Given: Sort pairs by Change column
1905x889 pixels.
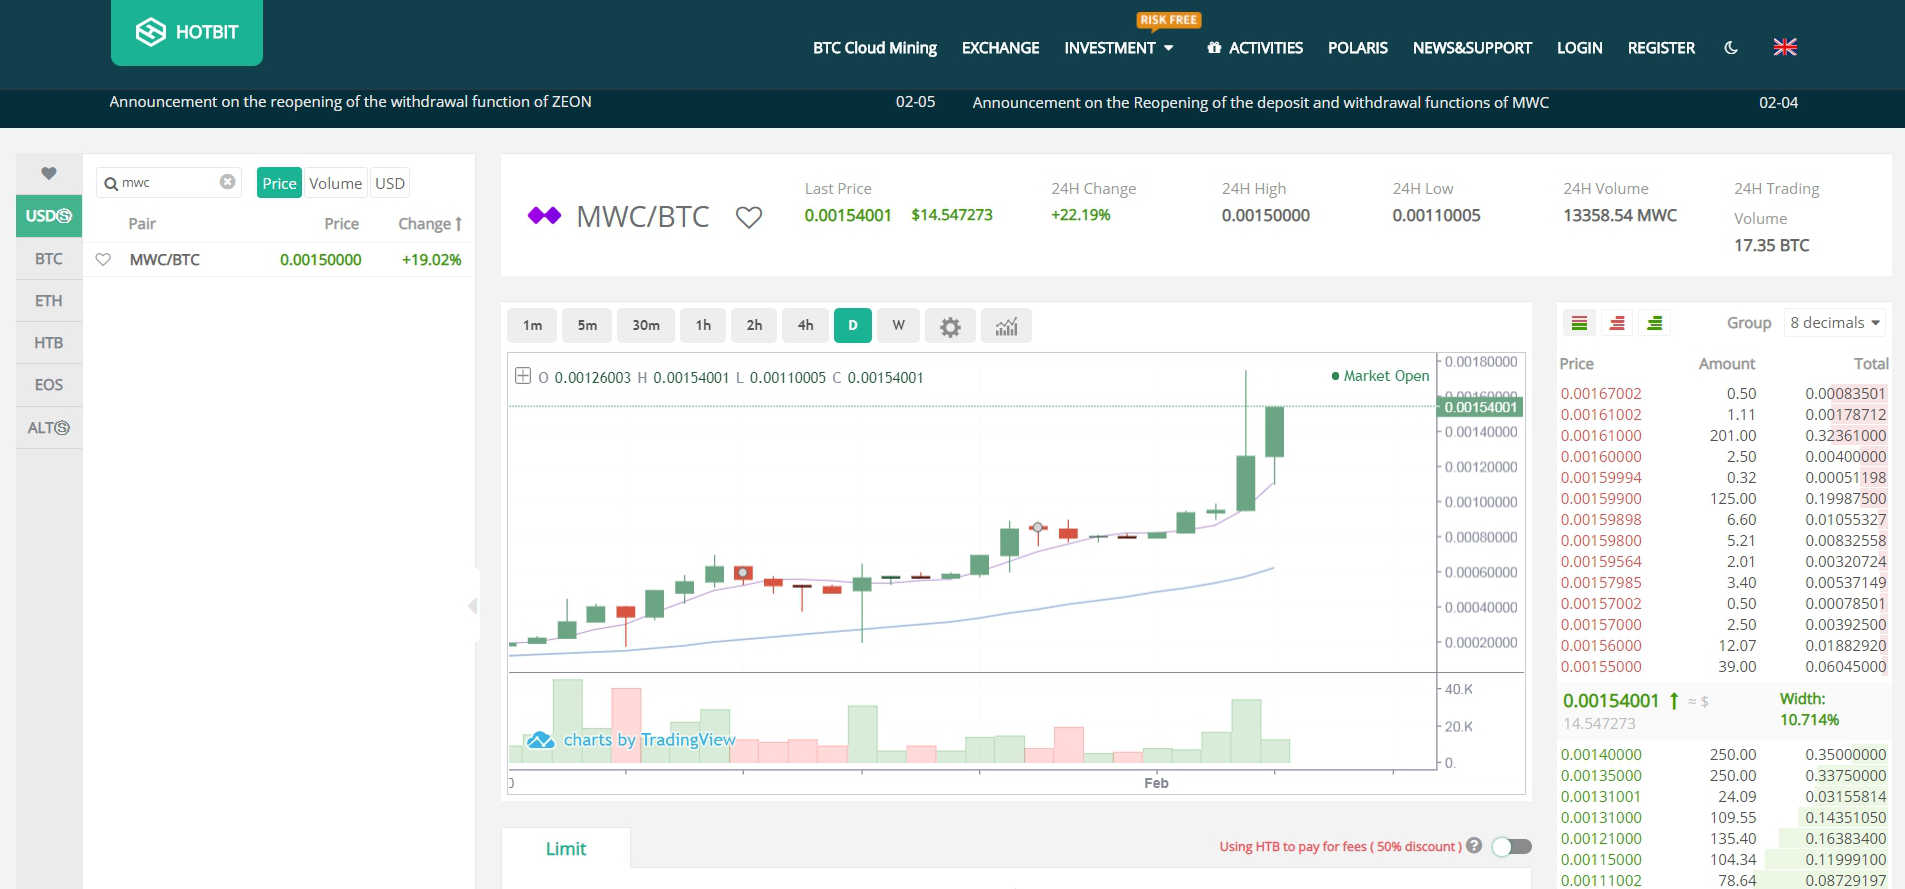Looking at the screenshot, I should [430, 224].
